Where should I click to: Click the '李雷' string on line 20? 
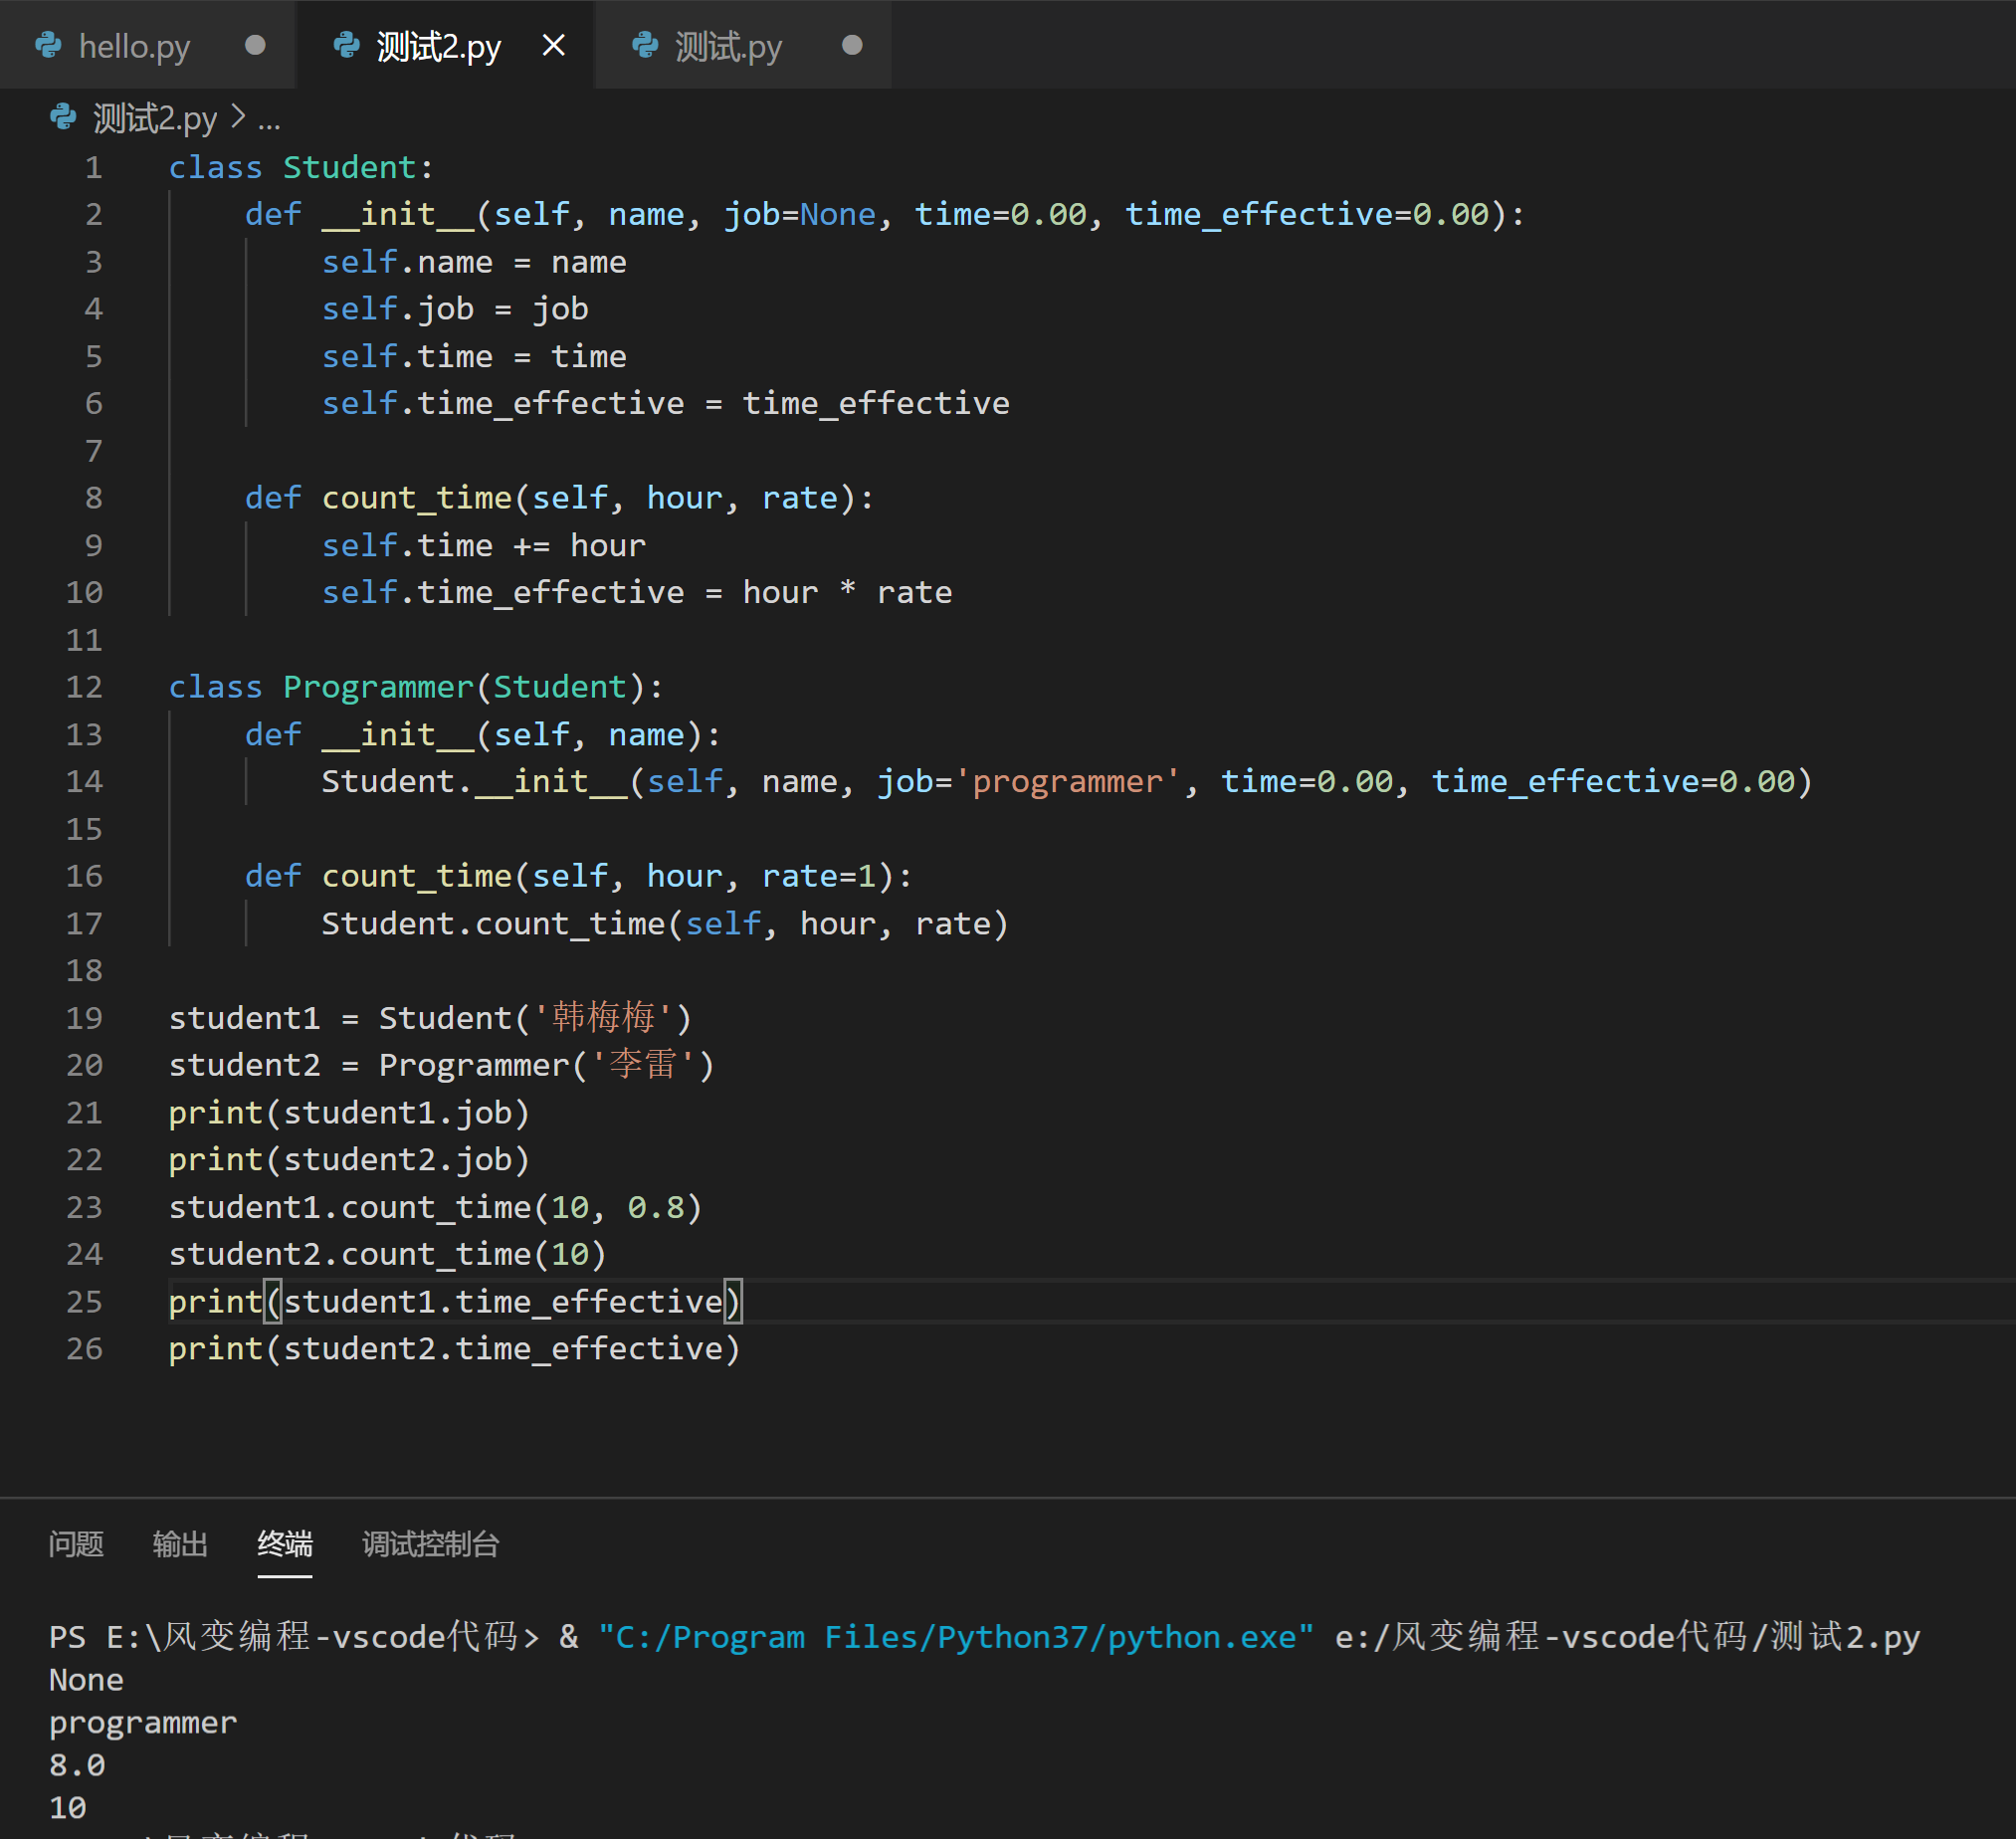click(x=642, y=1065)
